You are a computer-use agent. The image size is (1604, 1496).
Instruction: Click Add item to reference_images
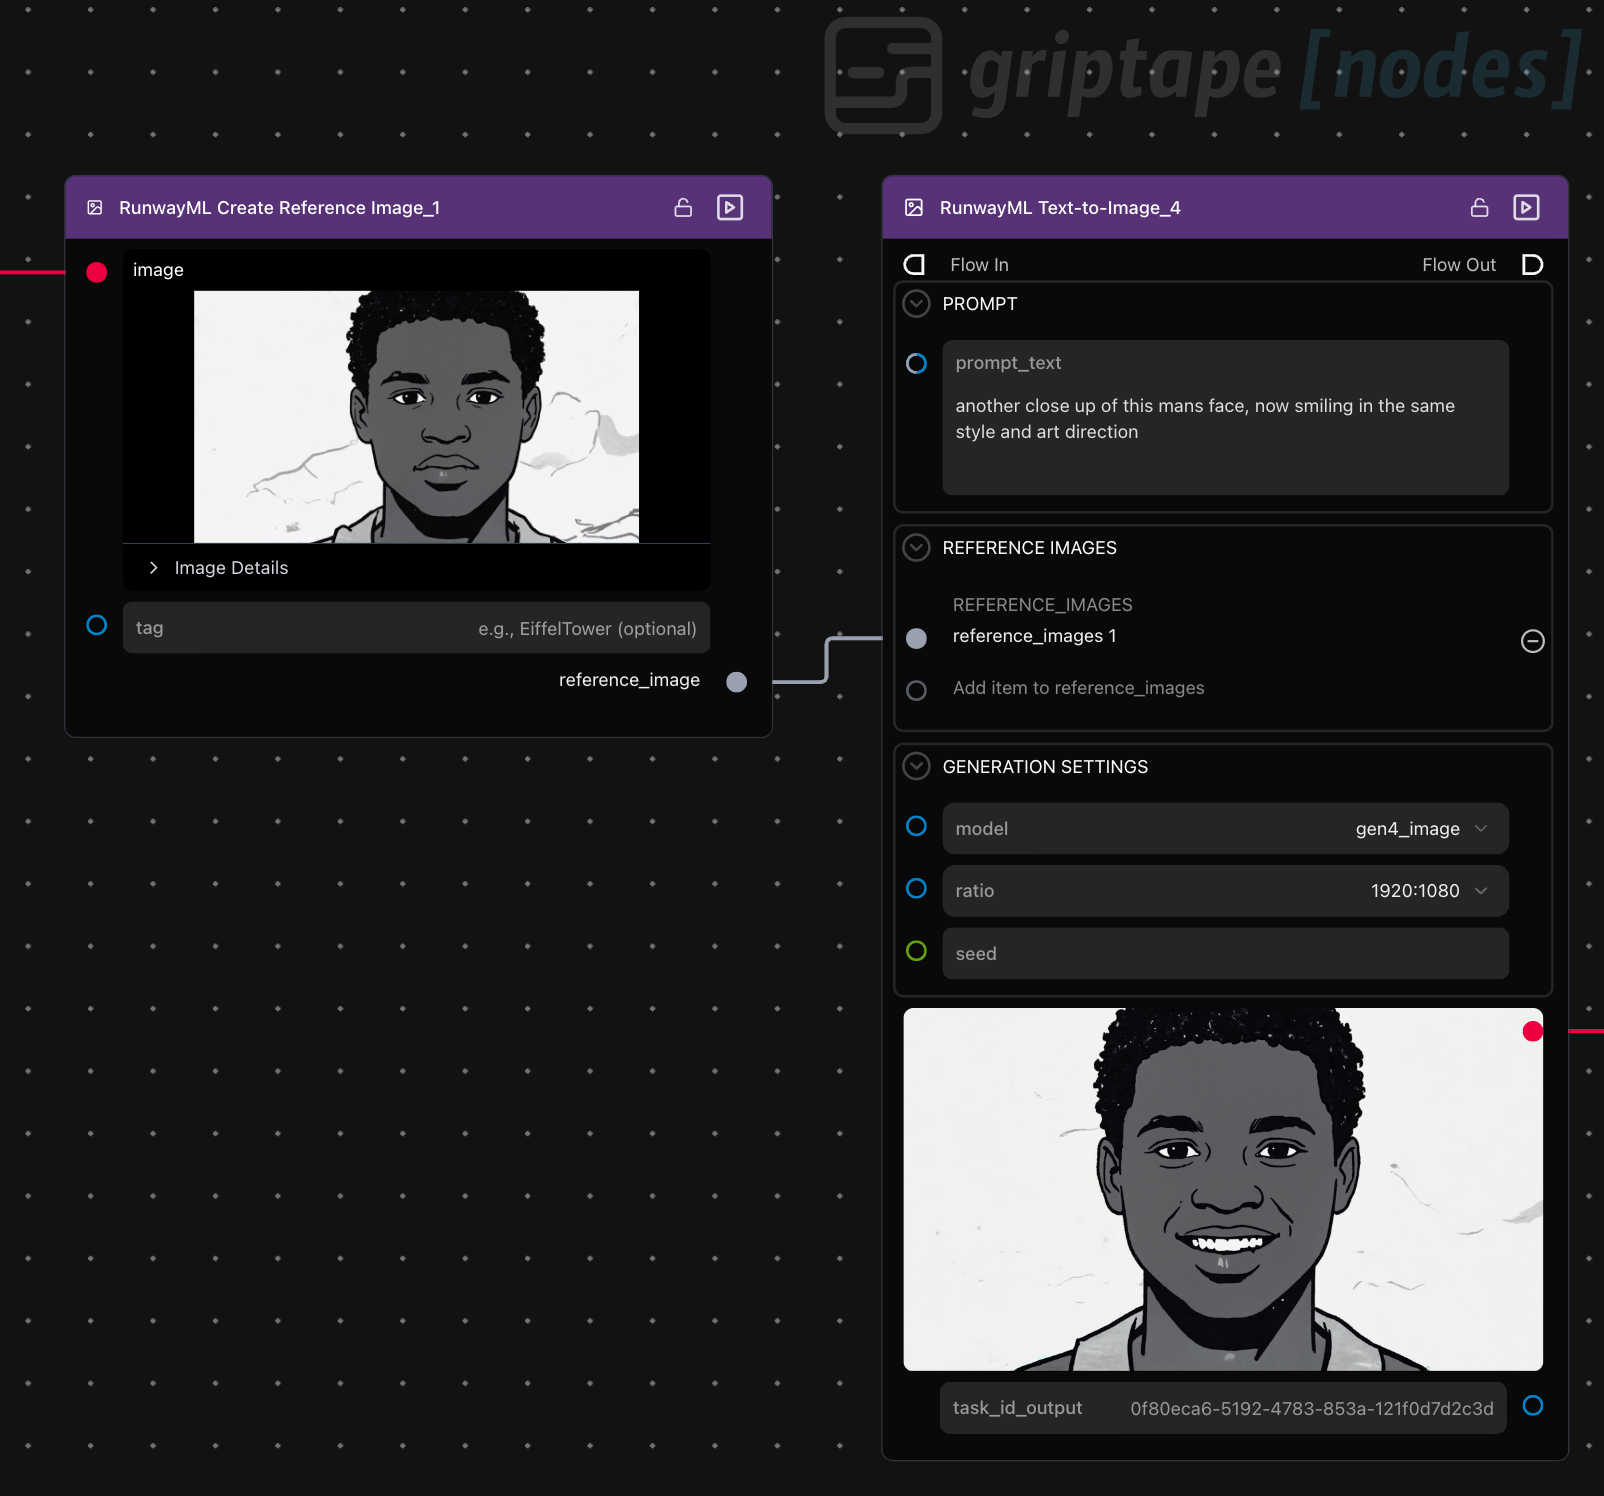[x=1078, y=688]
